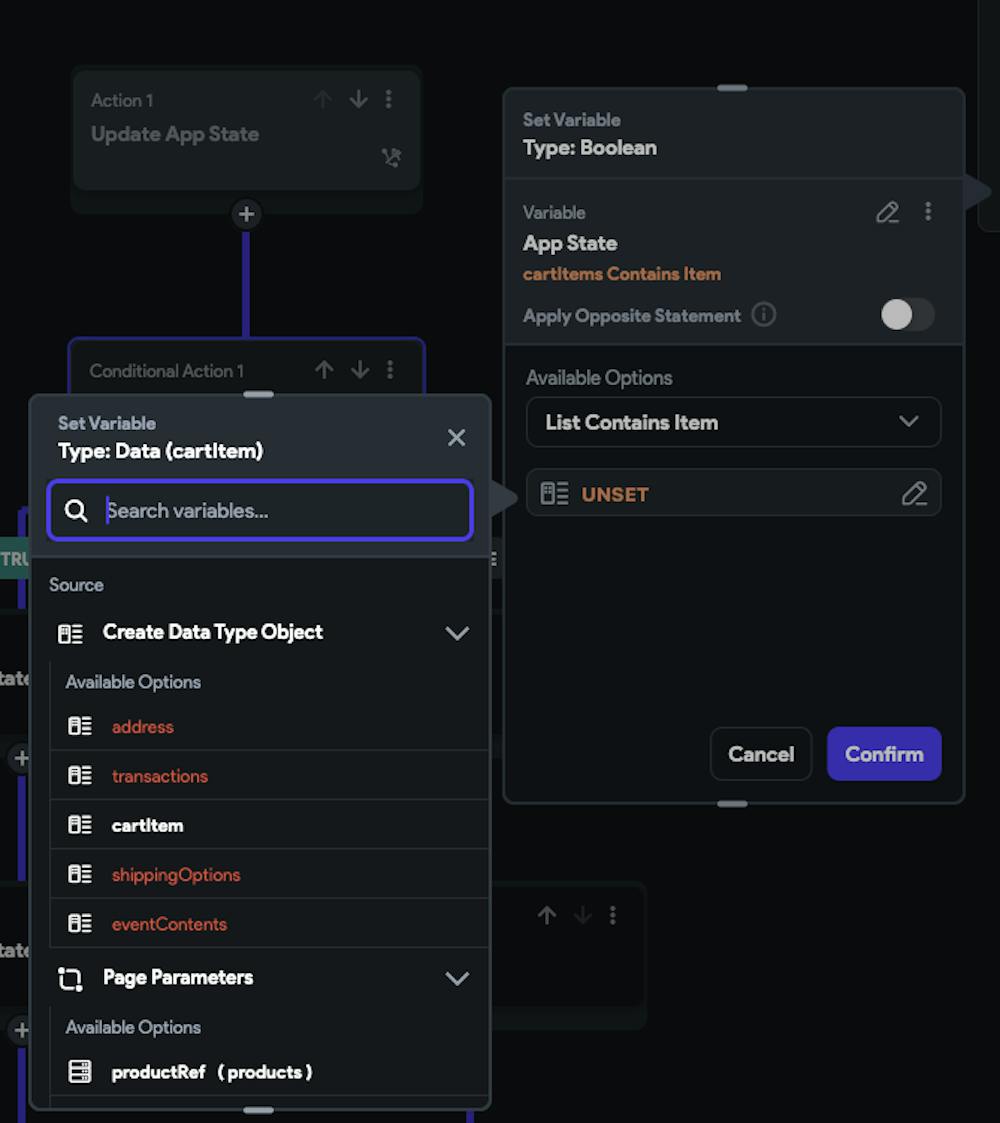Move Action 1 down with arrow
This screenshot has width=1000, height=1123.
[x=358, y=99]
